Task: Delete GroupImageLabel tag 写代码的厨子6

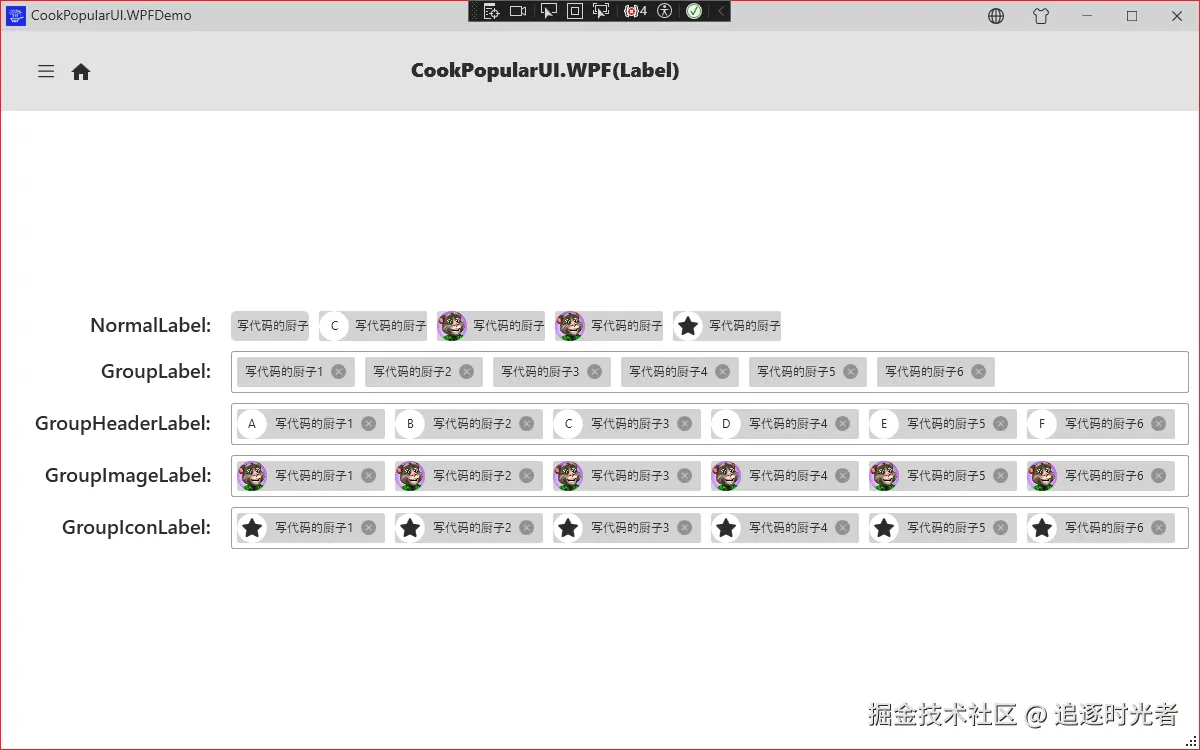Action: 1159,476
